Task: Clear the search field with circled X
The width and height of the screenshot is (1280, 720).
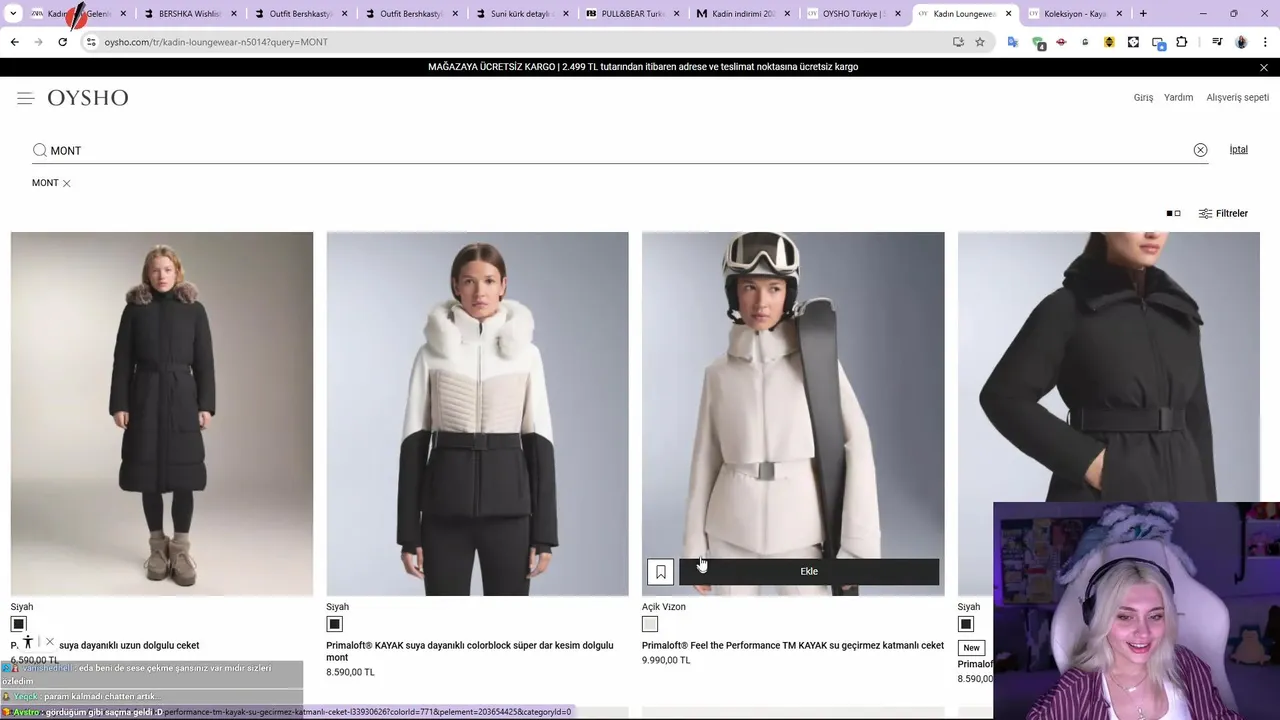Action: point(1200,150)
